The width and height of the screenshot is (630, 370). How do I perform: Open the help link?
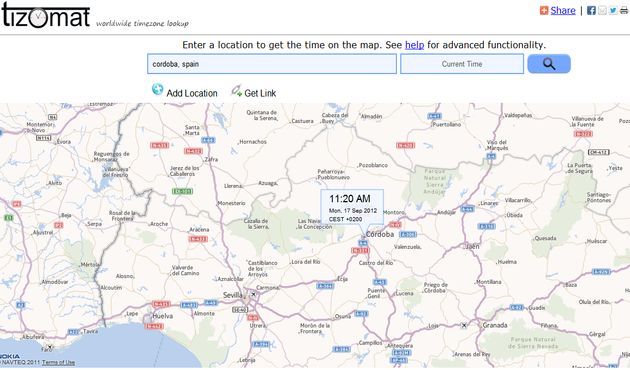pos(414,45)
